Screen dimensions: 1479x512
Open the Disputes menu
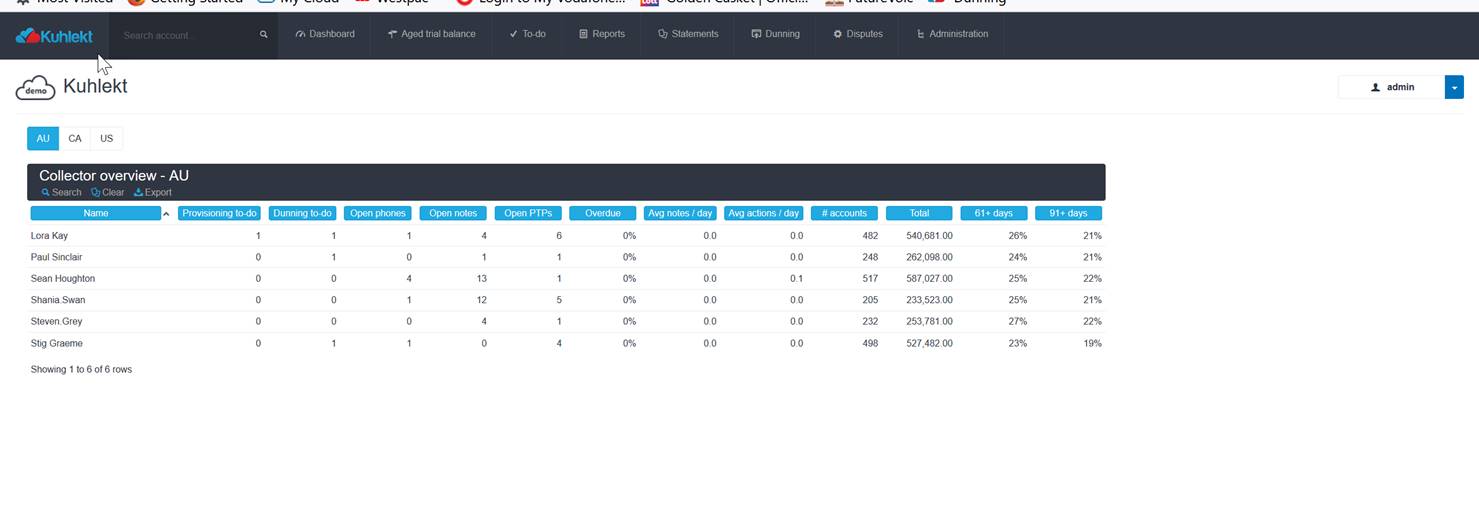pyautogui.click(x=858, y=34)
